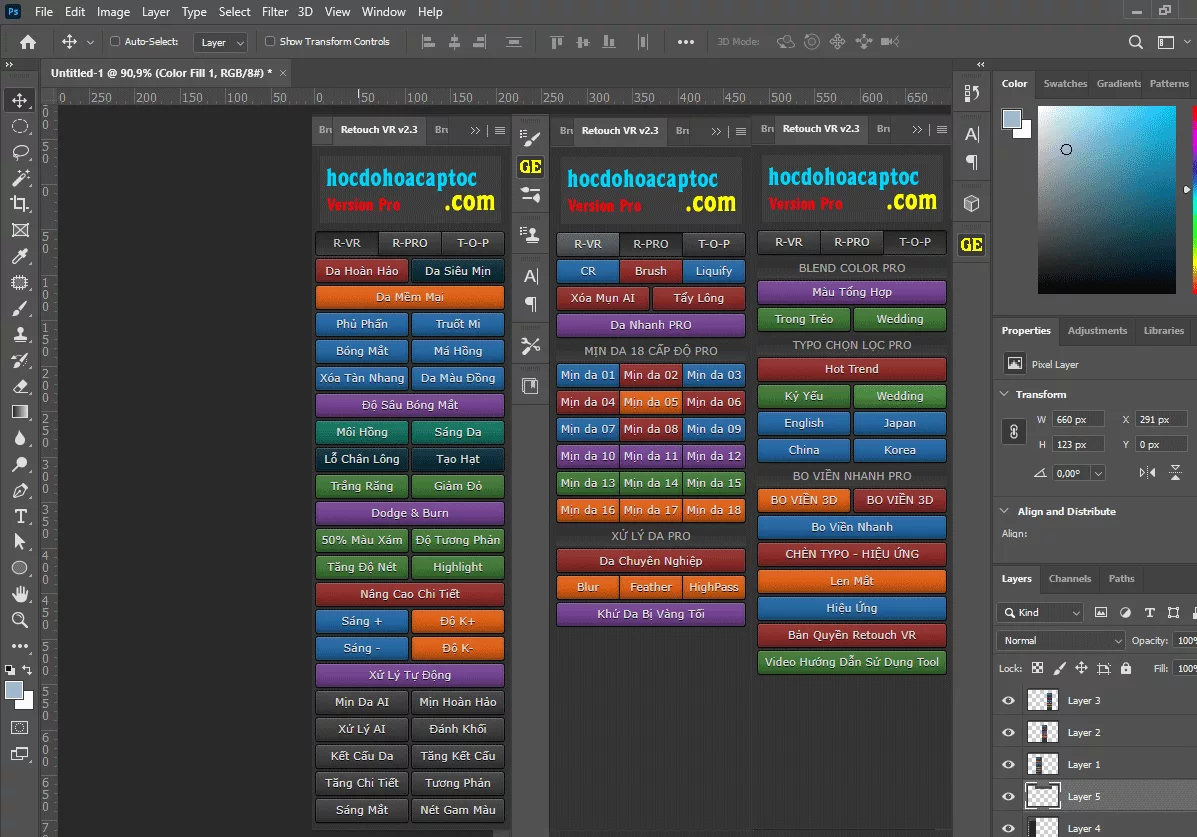Click the Hot Trend button
Viewport: 1197px width, 837px height.
point(851,369)
